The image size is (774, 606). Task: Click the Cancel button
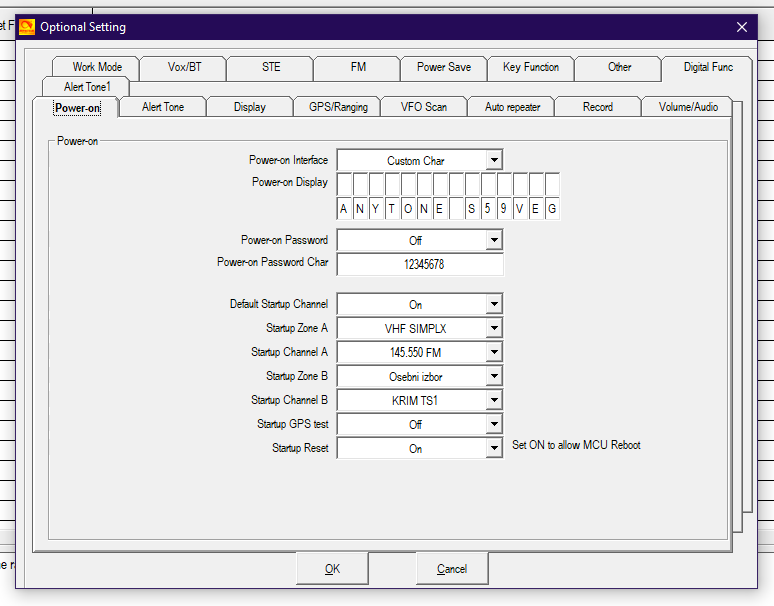point(452,569)
